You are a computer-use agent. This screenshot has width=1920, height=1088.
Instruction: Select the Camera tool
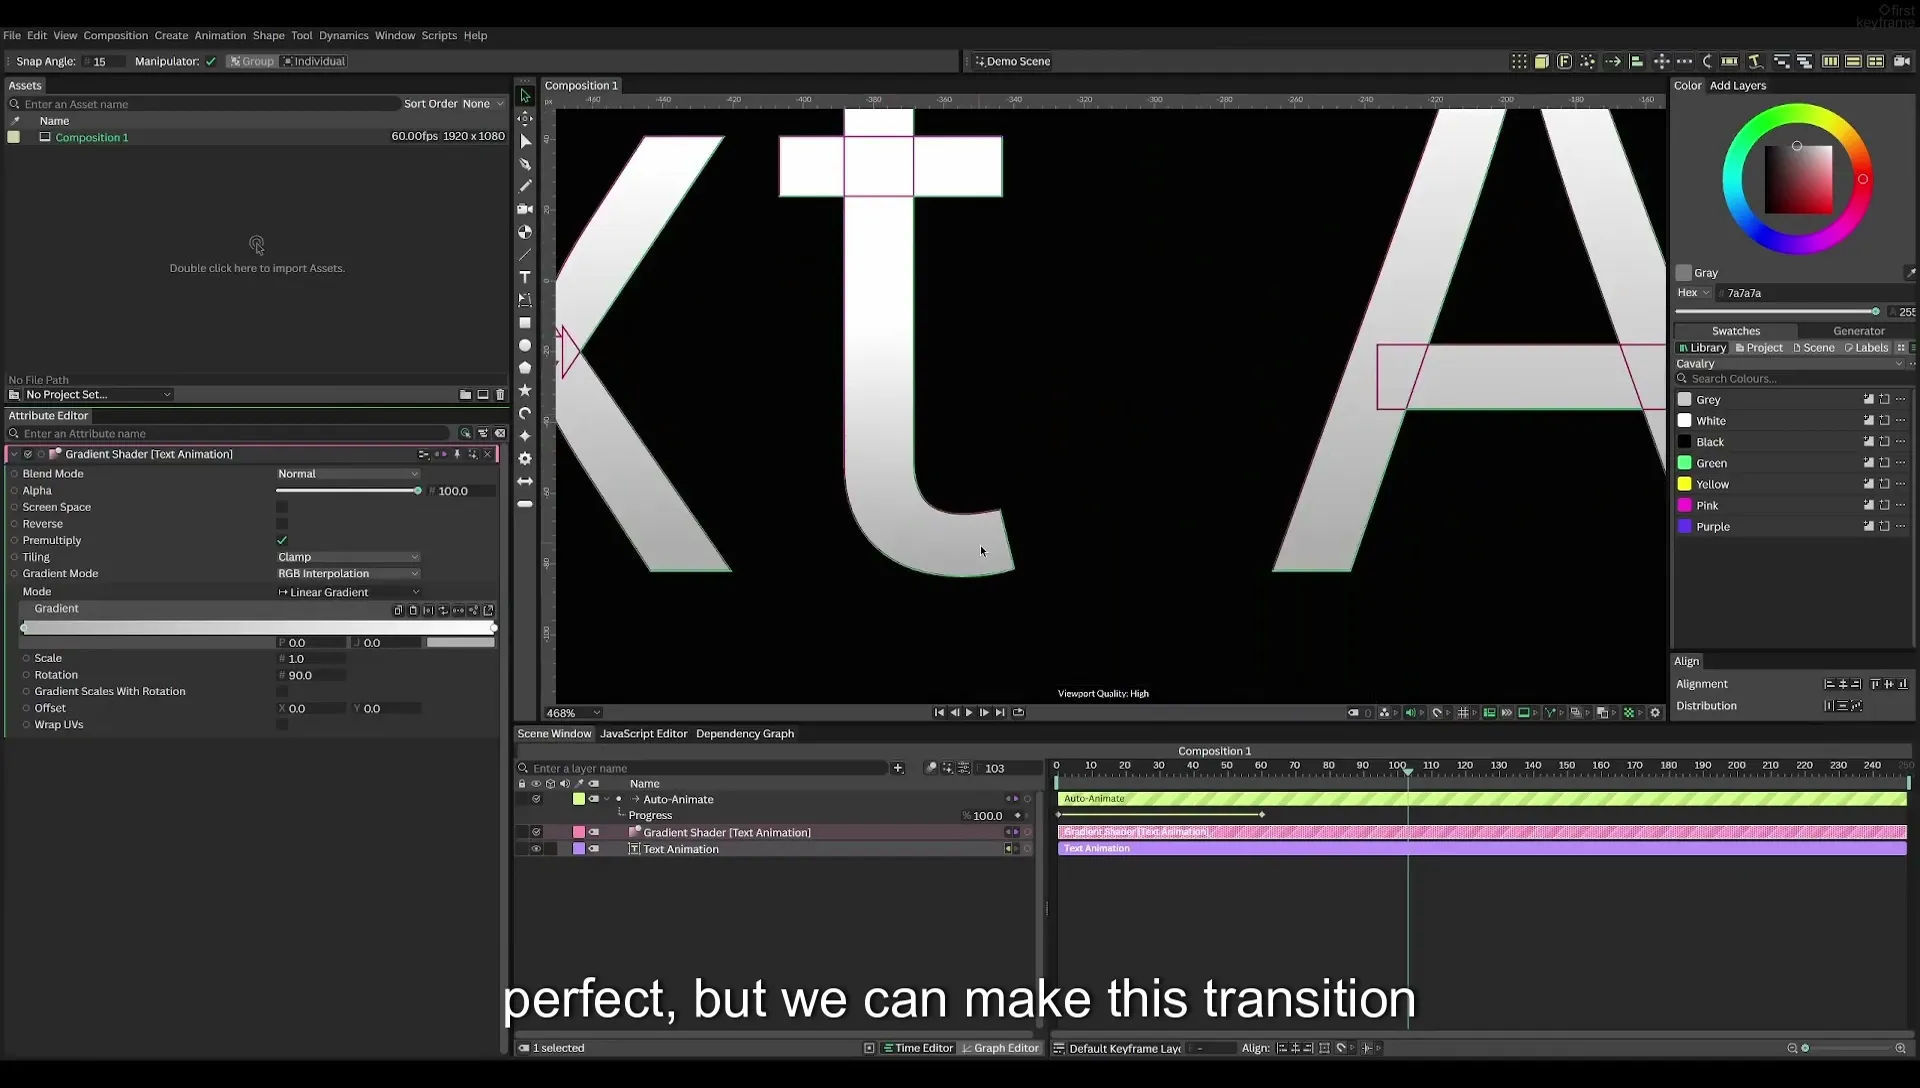[x=525, y=209]
